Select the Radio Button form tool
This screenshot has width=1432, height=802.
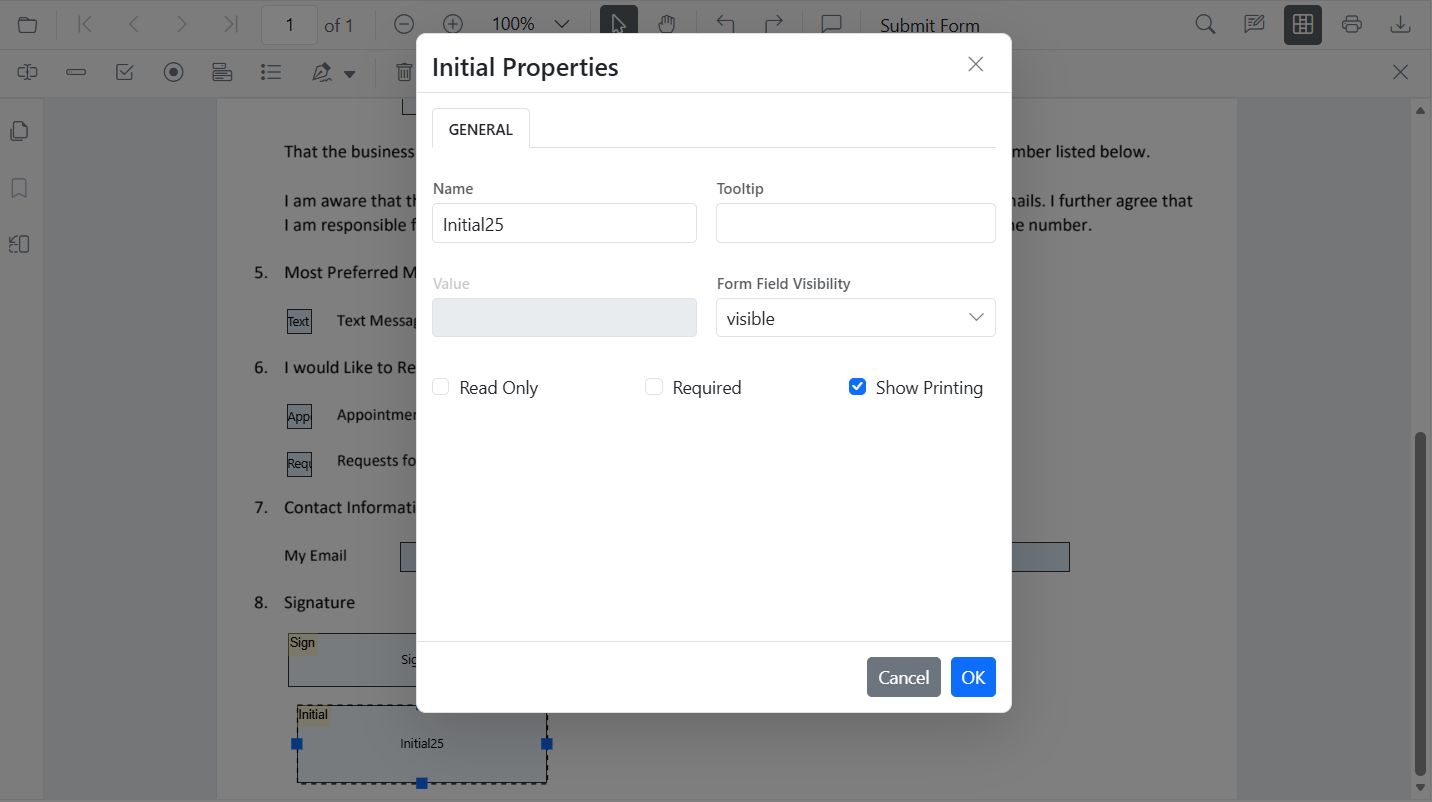coord(173,71)
